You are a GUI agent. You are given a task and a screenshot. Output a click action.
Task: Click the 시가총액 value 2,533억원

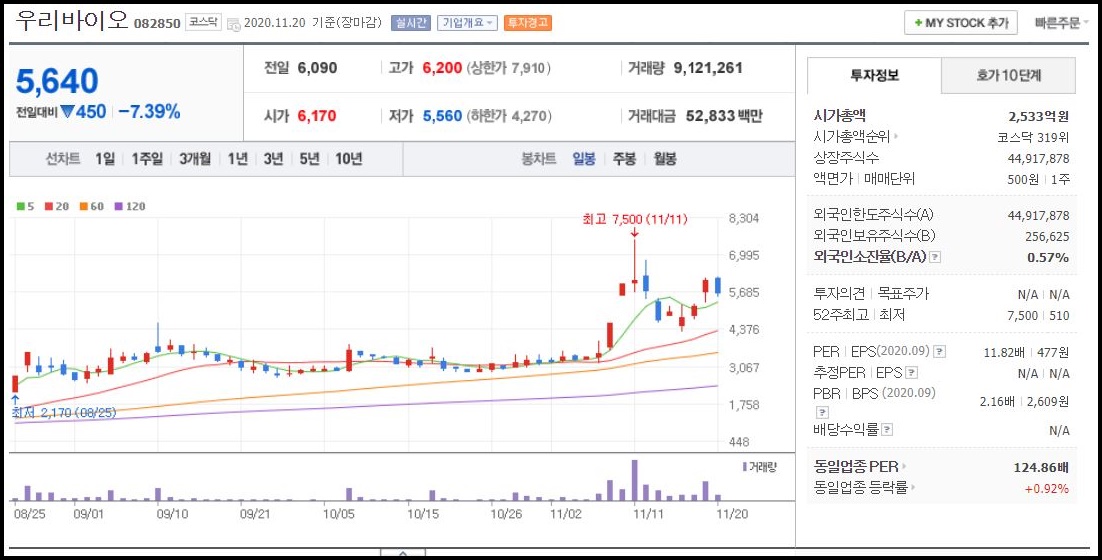(1039, 116)
